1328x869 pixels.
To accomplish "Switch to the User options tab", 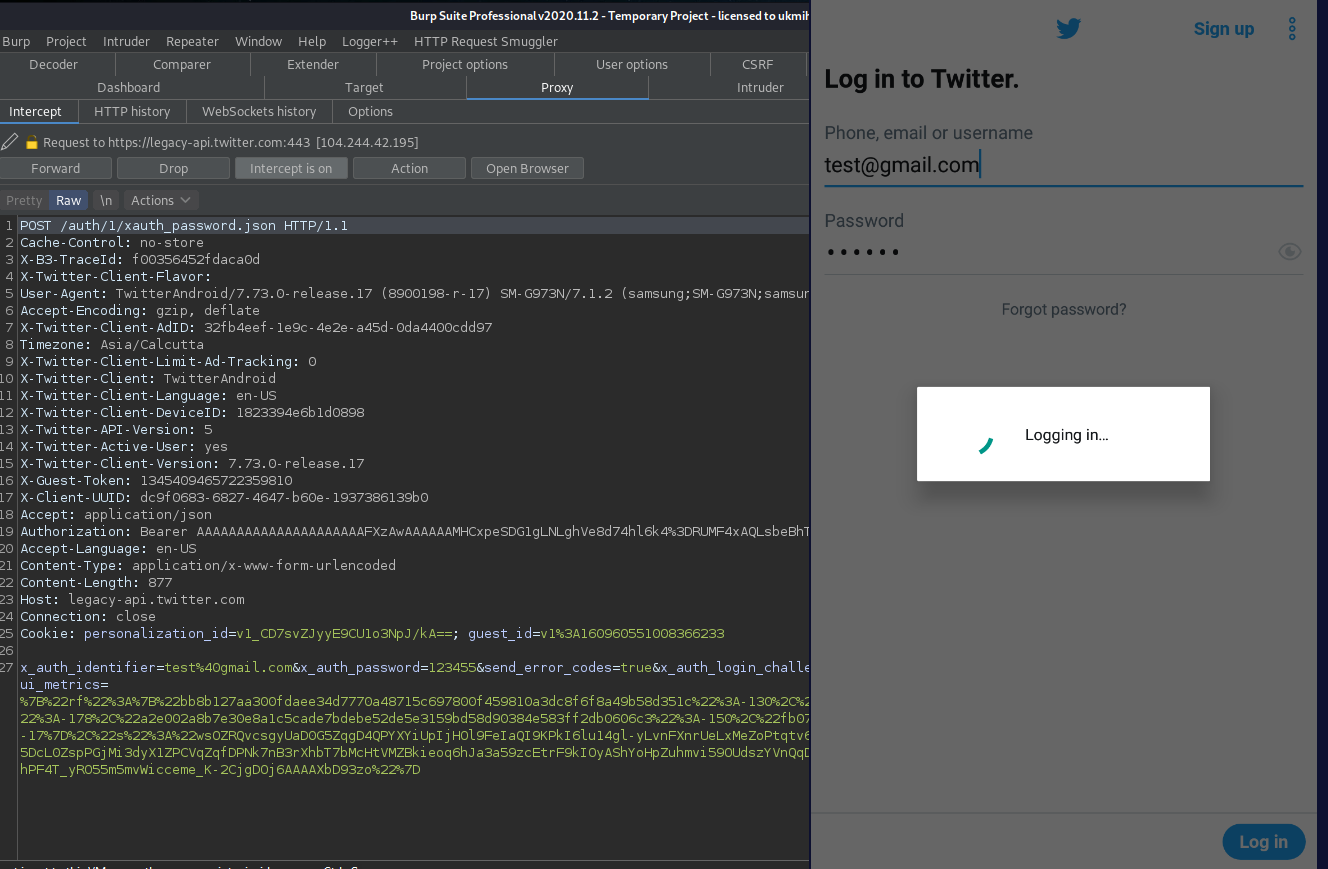I will point(632,64).
